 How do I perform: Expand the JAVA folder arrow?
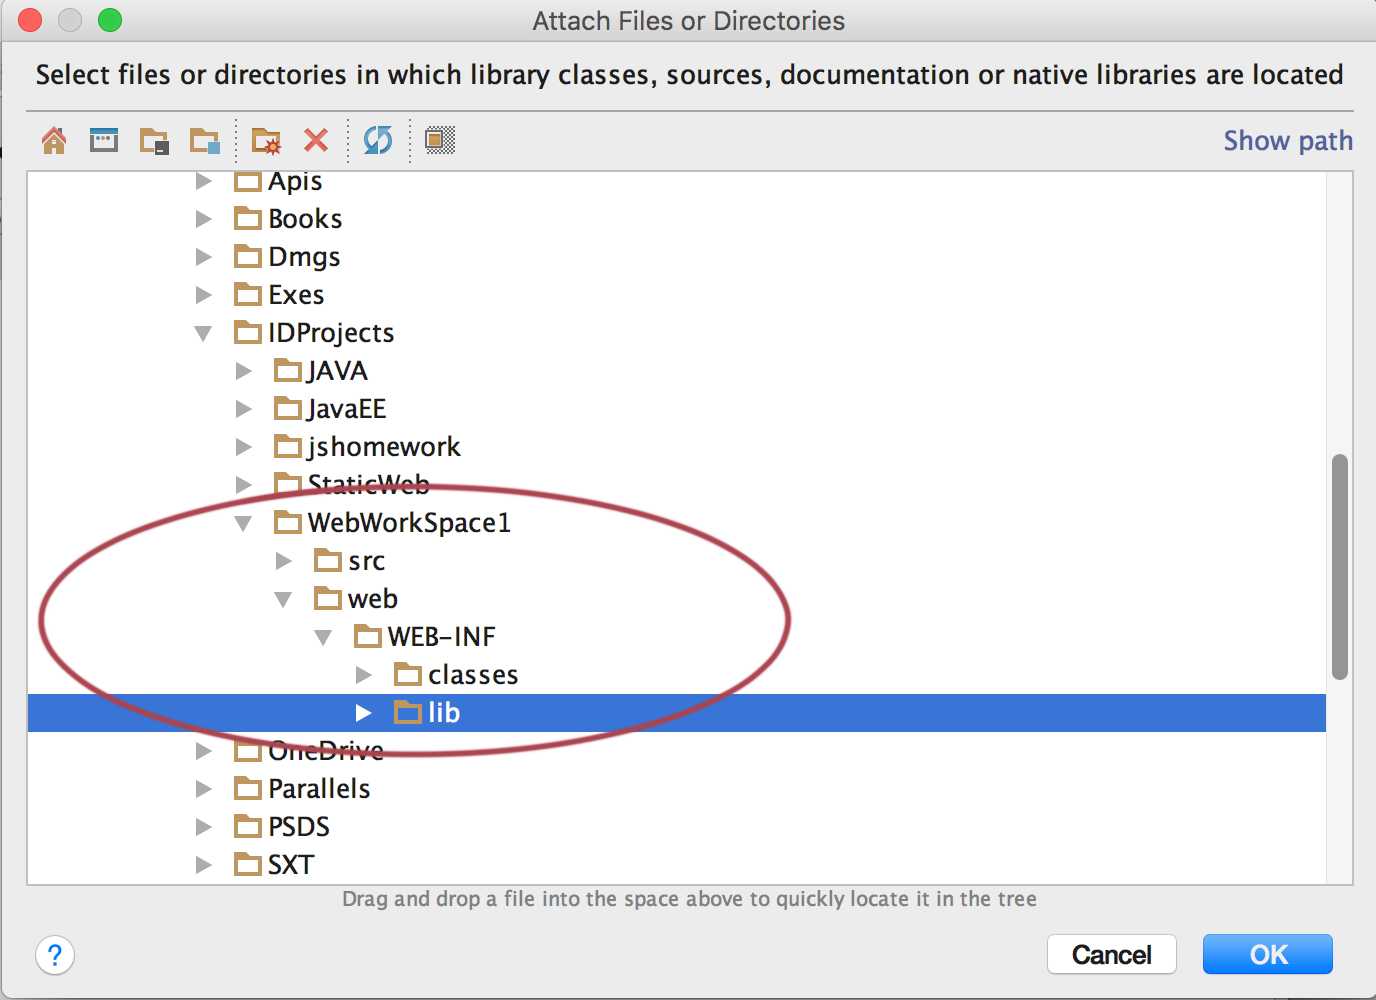(244, 371)
